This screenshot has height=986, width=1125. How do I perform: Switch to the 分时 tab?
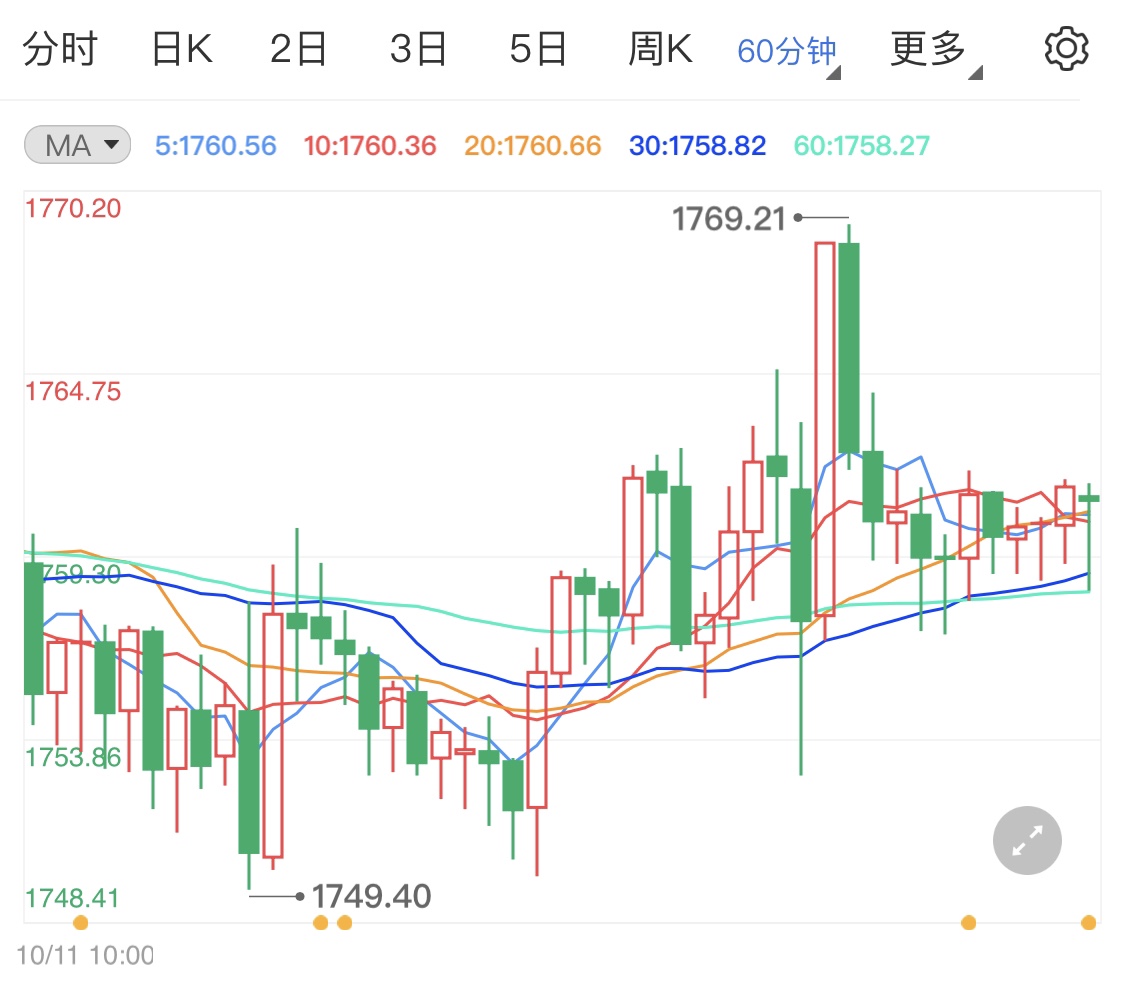coord(60,49)
